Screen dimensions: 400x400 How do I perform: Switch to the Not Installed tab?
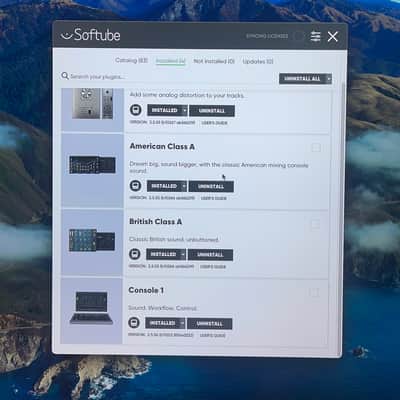pos(214,61)
